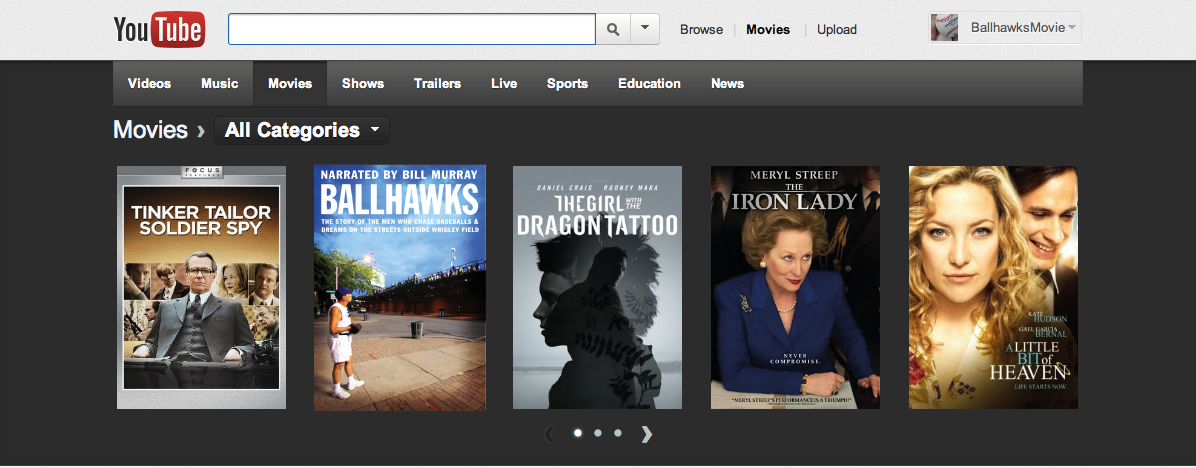Open Tinker Tailor Soldier Spy poster
This screenshot has height=468, width=1196.
[201, 287]
